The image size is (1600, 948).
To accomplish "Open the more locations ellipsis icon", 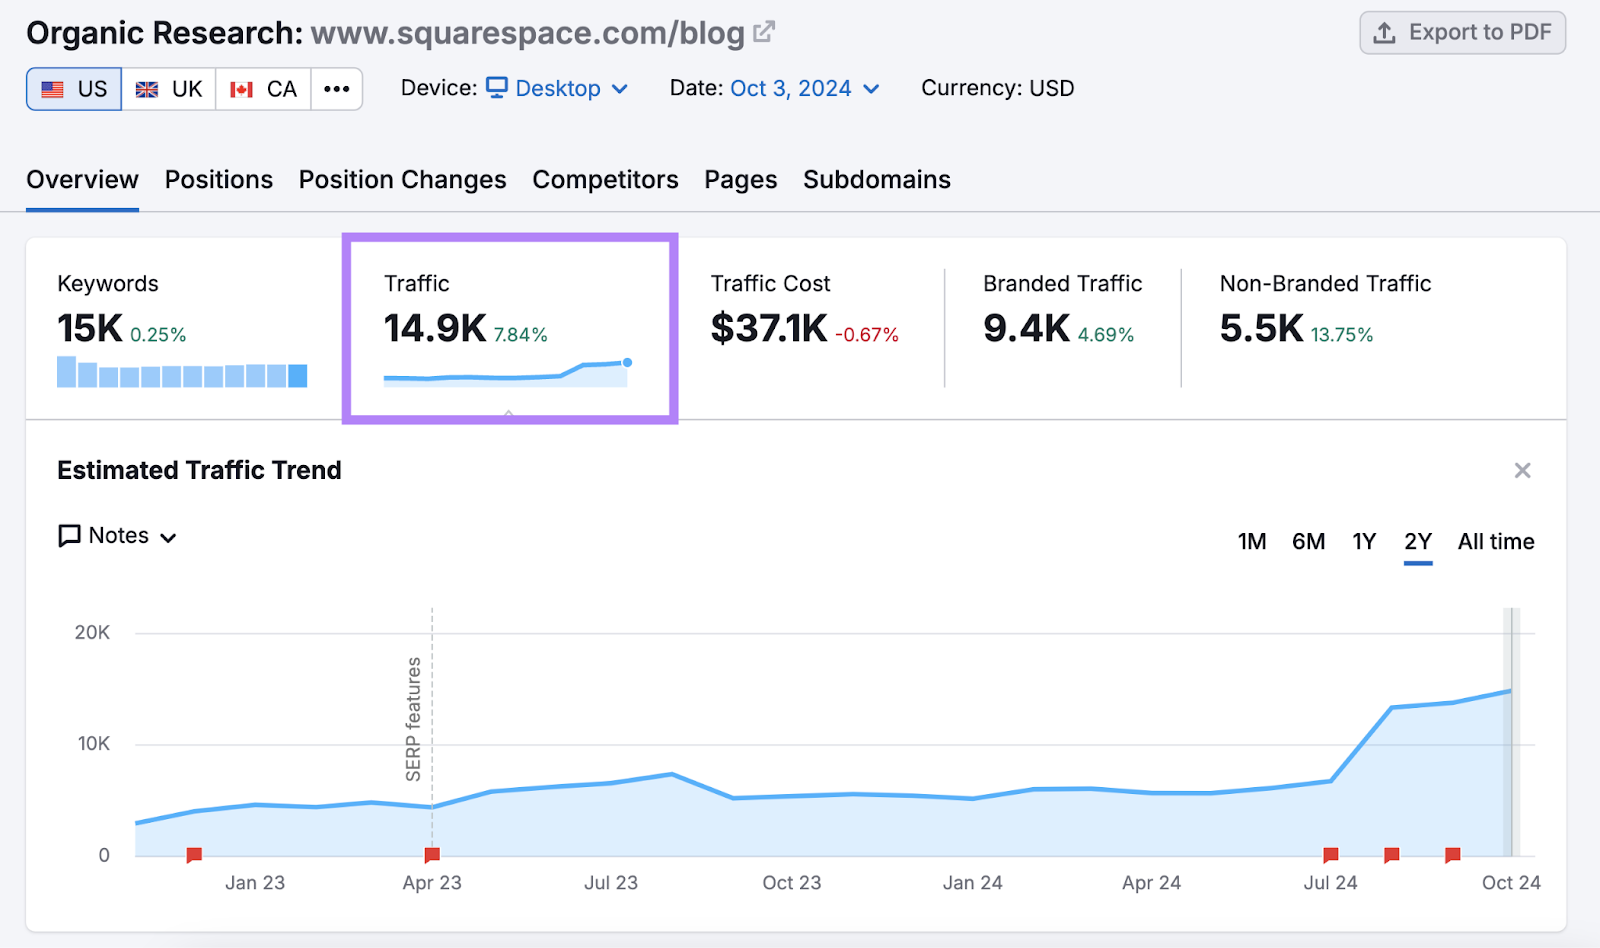I will (337, 88).
